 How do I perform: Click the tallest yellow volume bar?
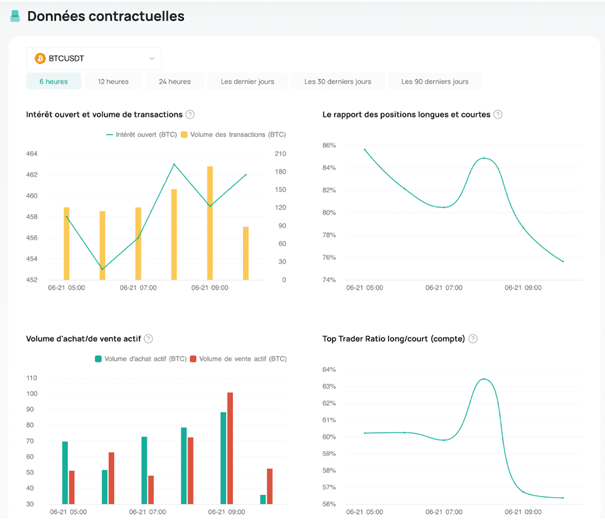click(210, 223)
